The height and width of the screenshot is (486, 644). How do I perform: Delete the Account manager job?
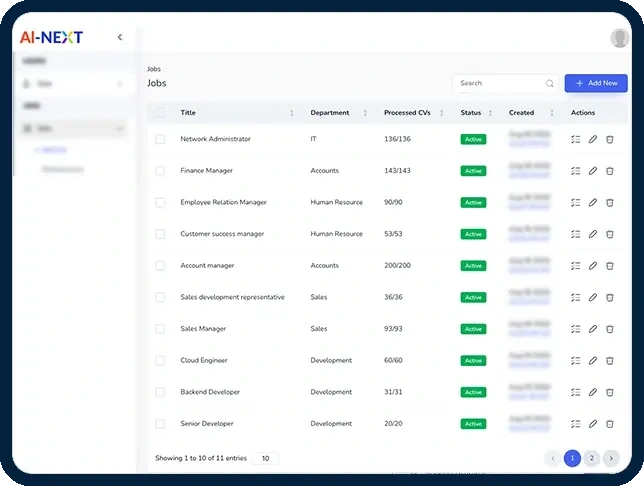point(610,266)
